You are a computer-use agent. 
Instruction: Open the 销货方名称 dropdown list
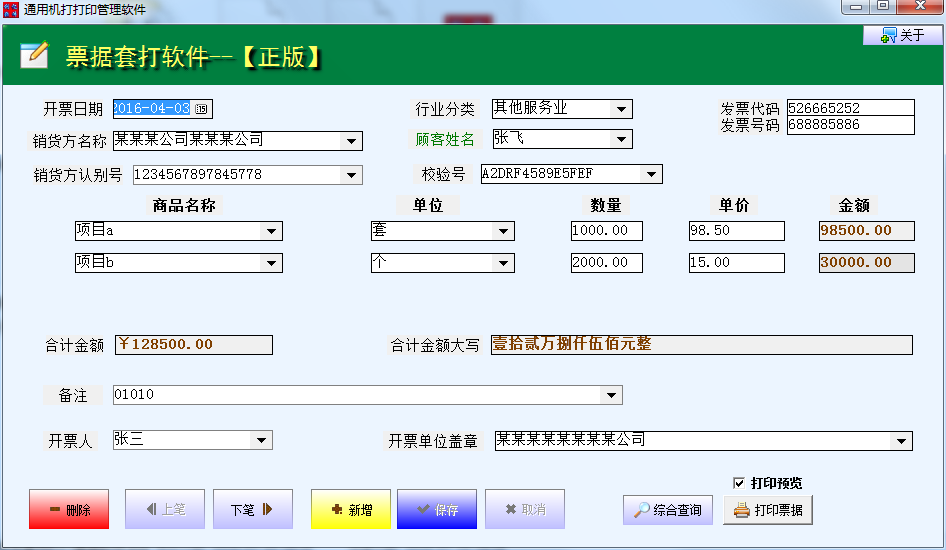pyautogui.click(x=351, y=141)
